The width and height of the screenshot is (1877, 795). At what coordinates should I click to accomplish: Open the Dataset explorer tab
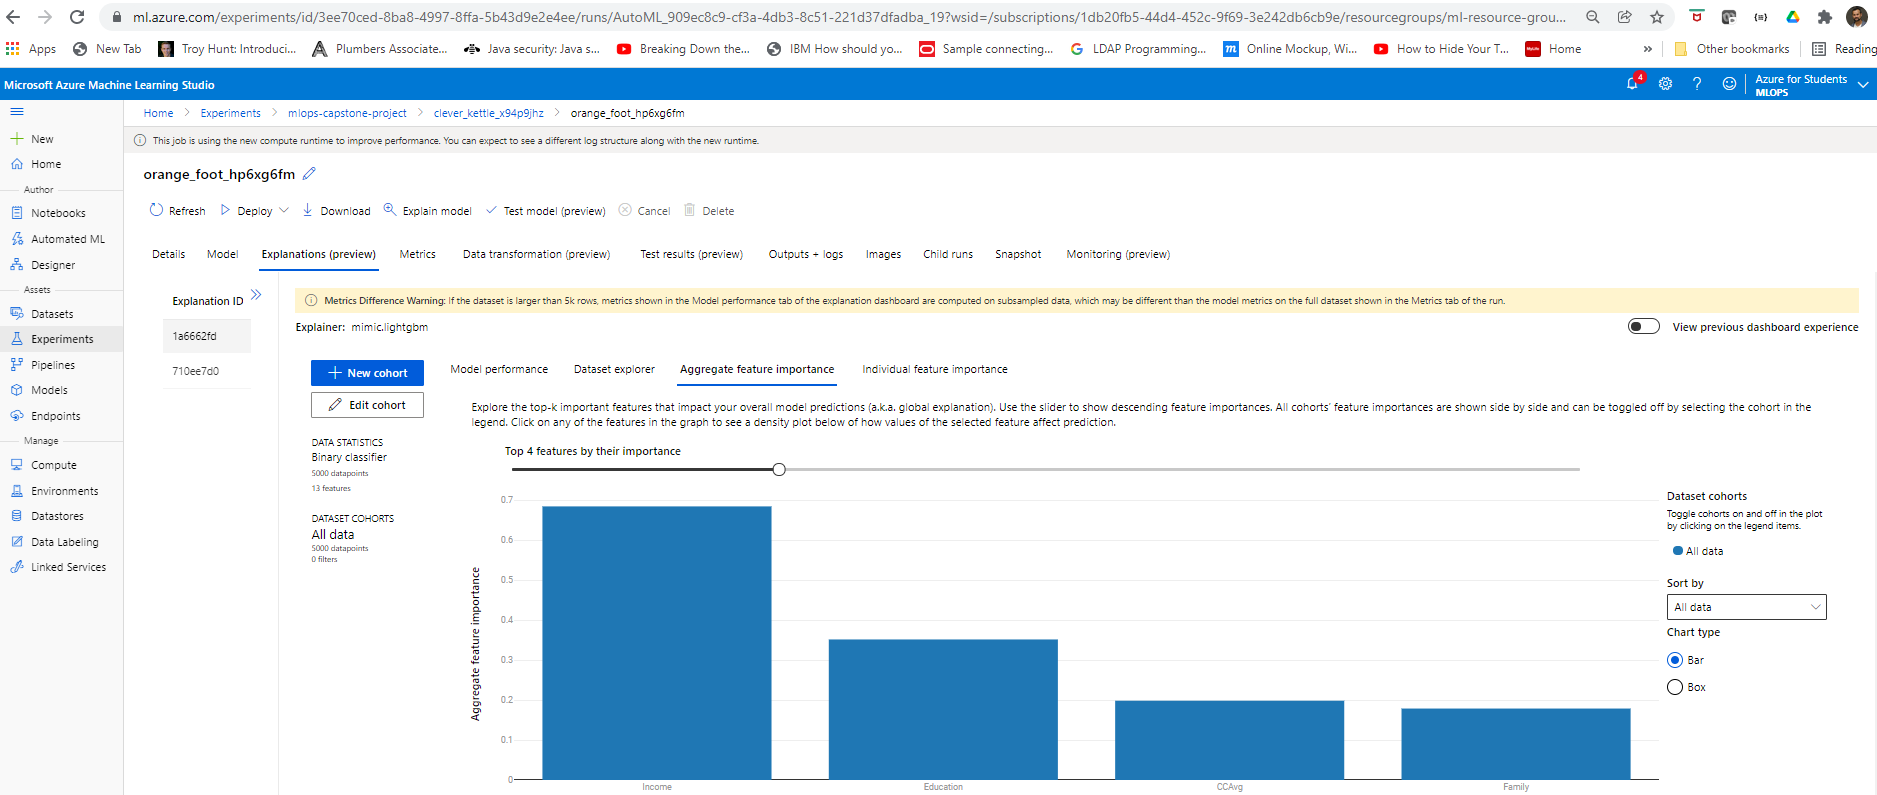[614, 369]
